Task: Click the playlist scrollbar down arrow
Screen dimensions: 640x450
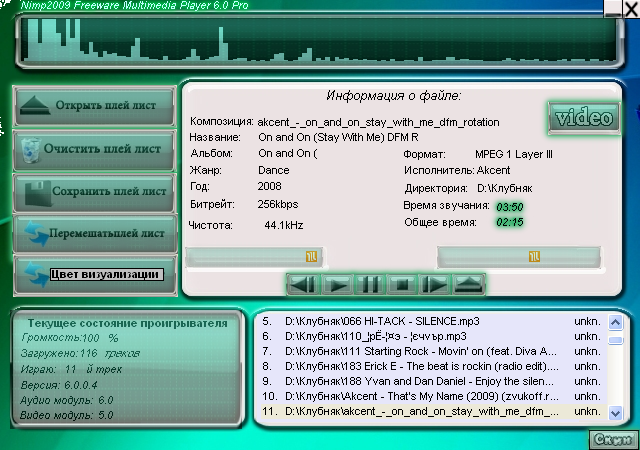Action: coord(616,413)
